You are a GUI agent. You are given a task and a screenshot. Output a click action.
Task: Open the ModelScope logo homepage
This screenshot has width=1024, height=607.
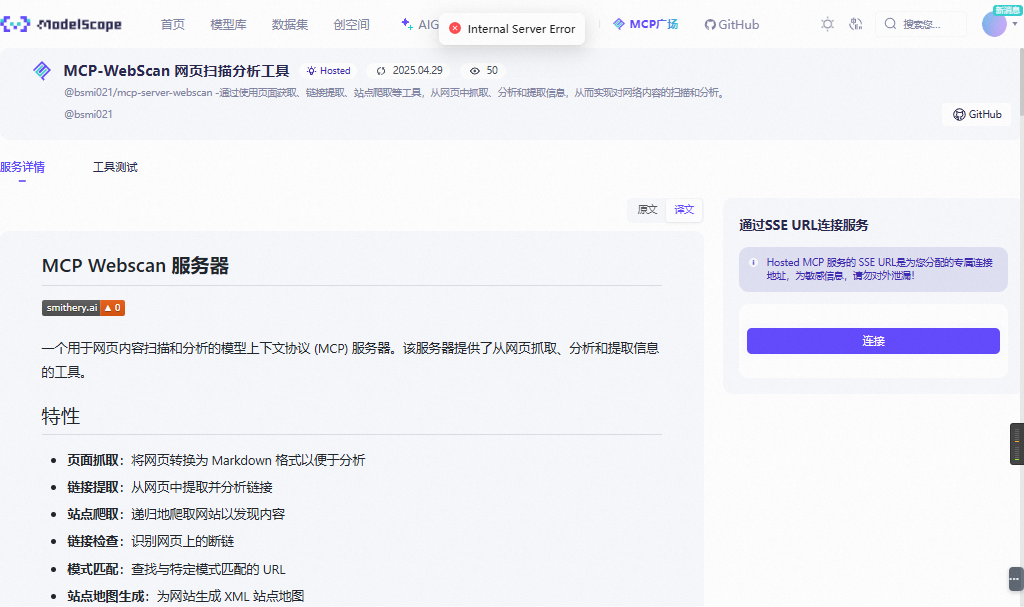pos(61,25)
